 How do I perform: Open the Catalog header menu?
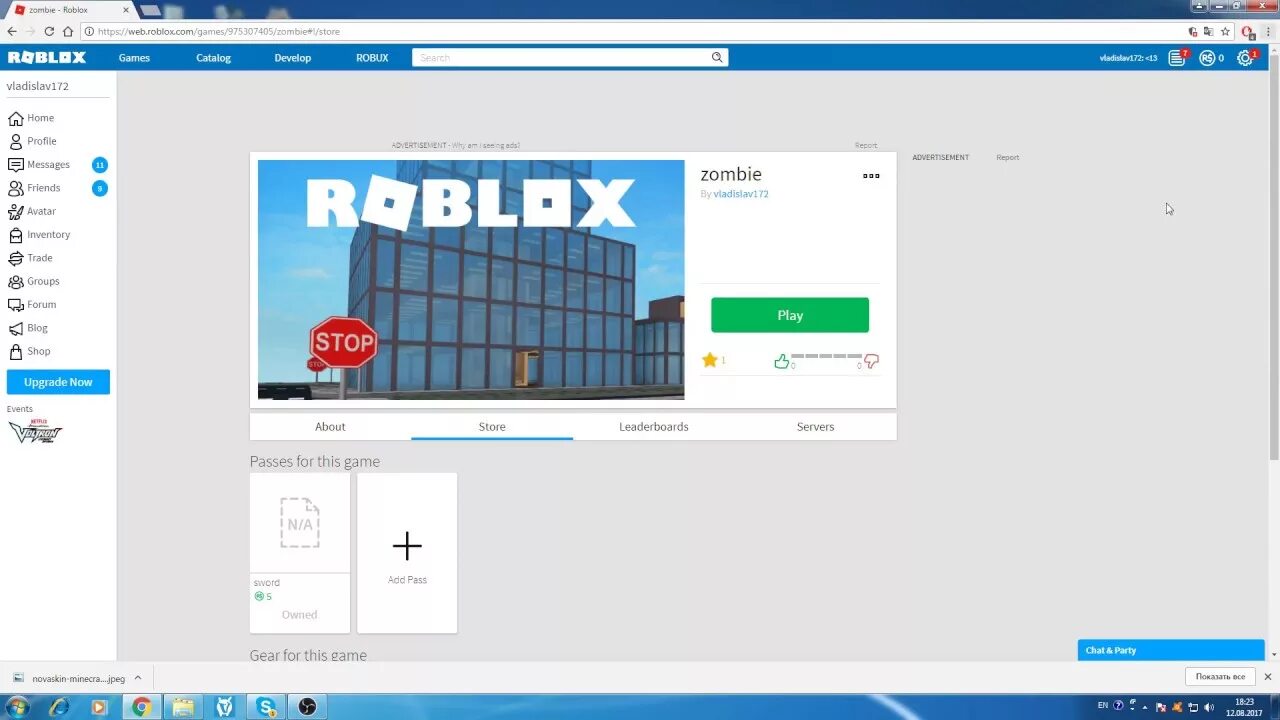[213, 58]
